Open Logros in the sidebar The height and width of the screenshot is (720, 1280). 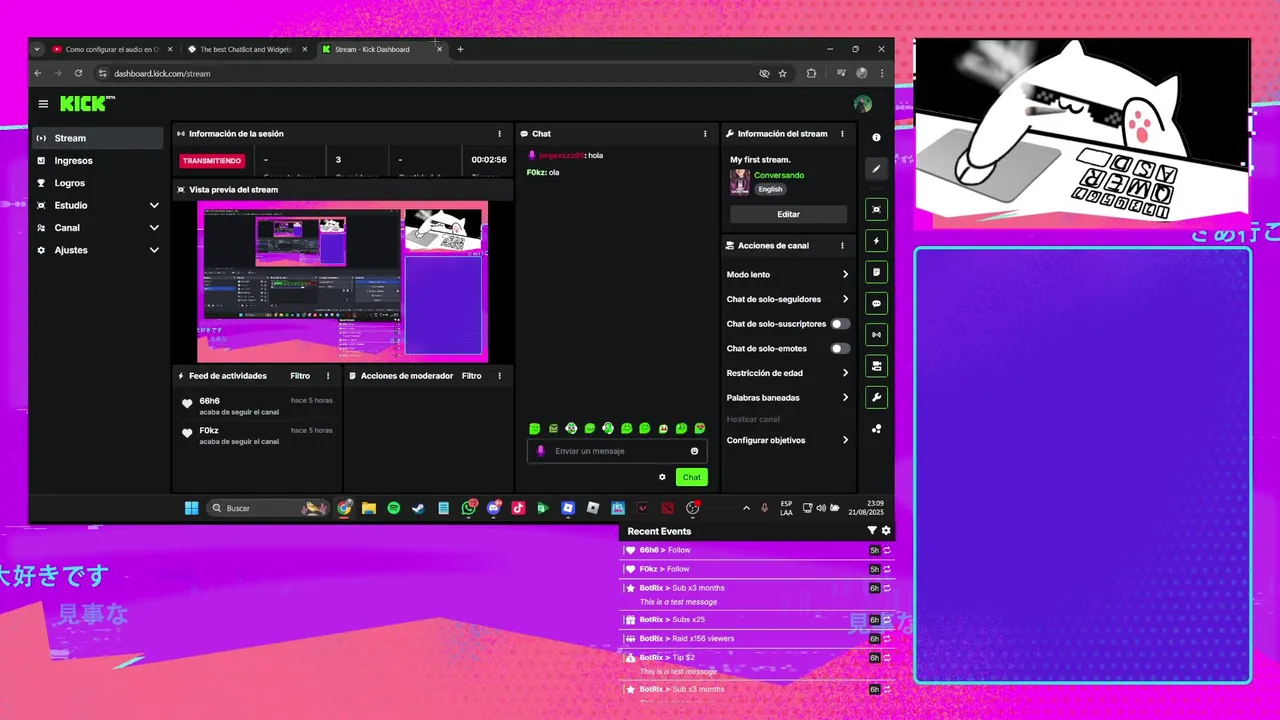click(98, 183)
